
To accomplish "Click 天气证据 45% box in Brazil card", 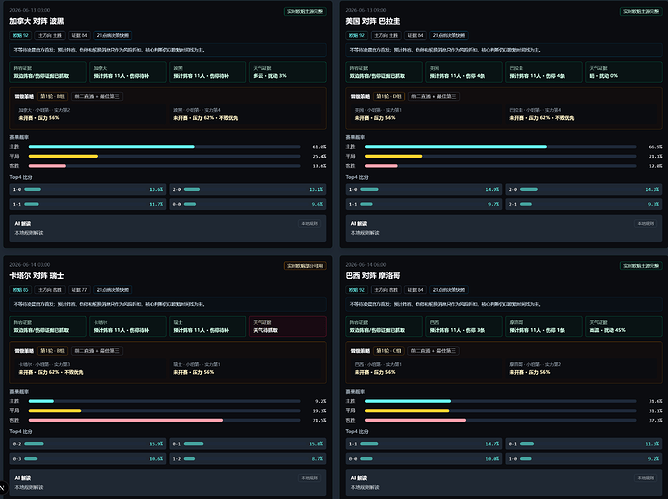I will click(x=624, y=326).
